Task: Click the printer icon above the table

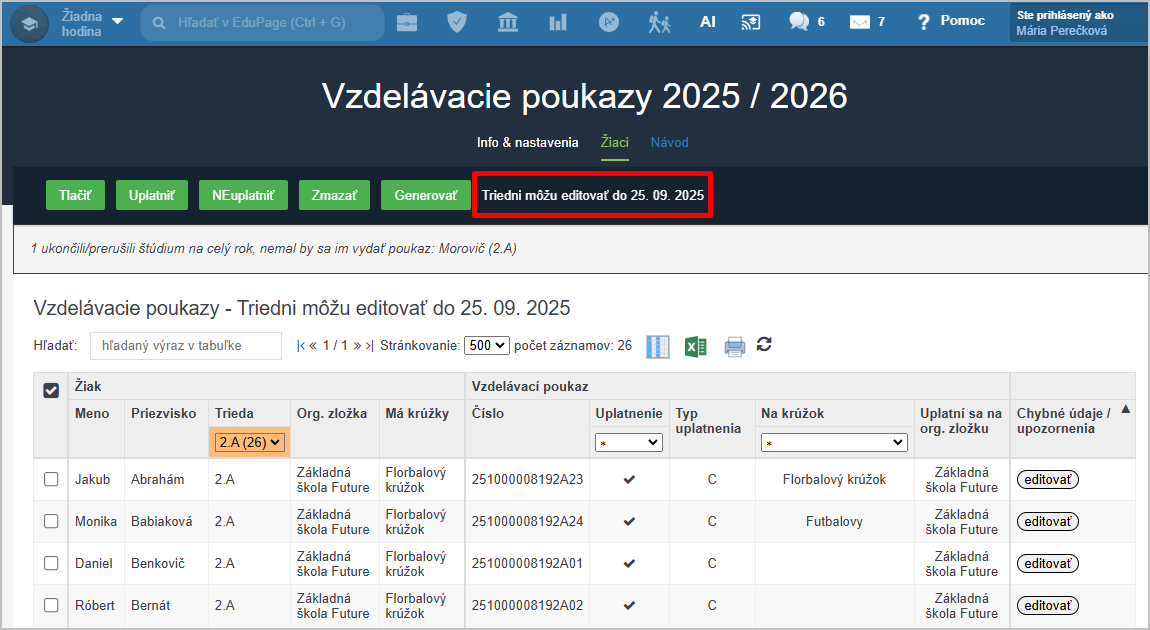Action: coord(735,346)
